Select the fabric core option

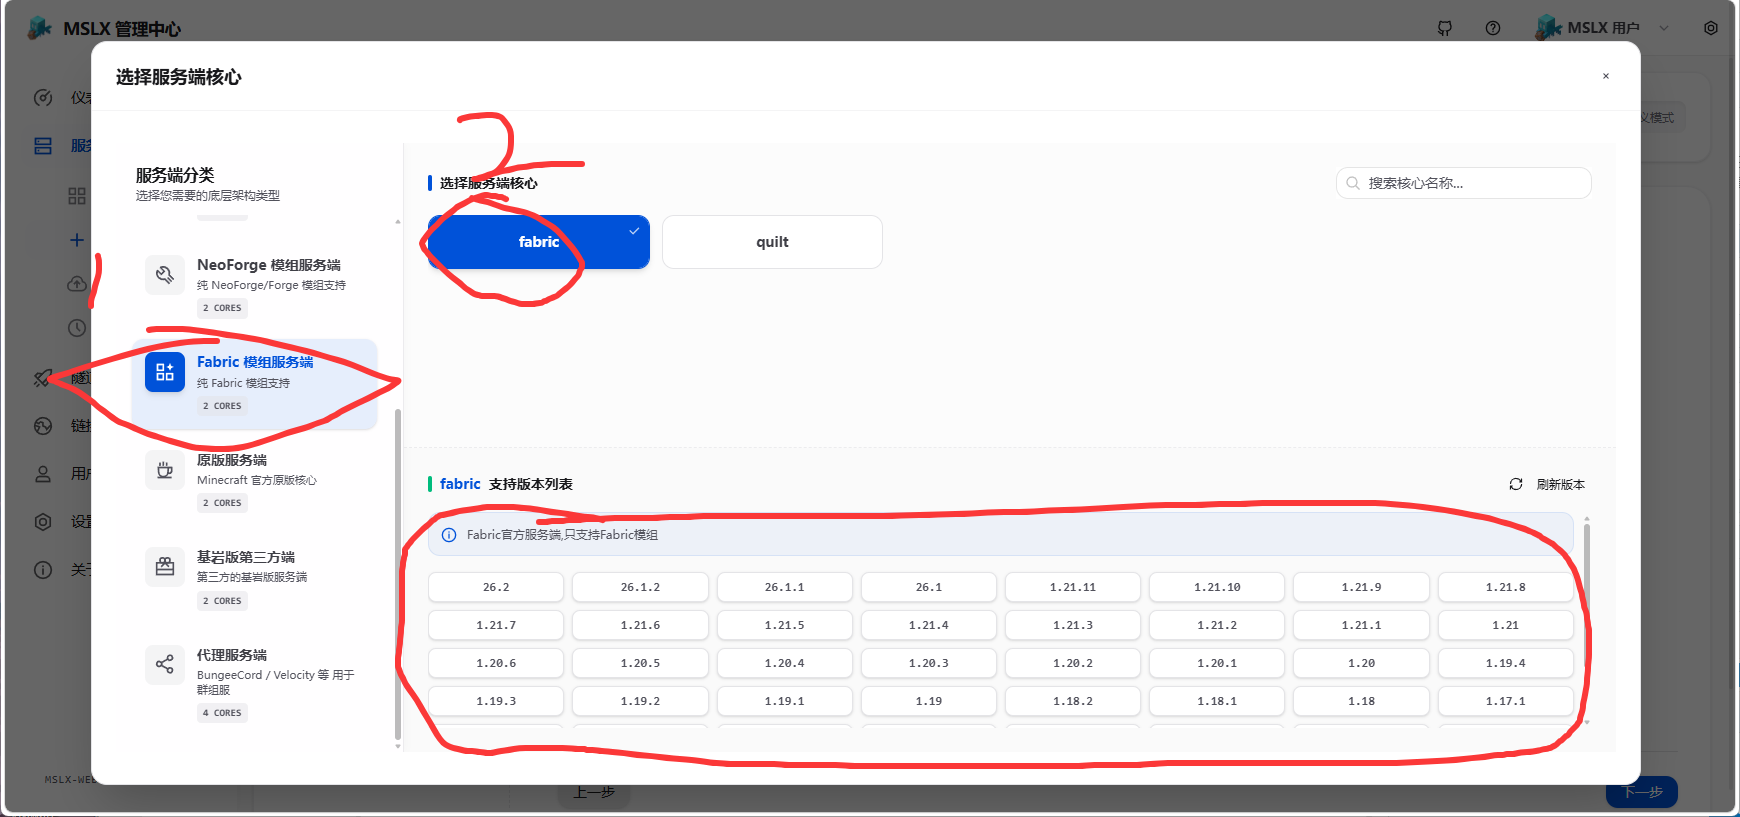pos(539,242)
